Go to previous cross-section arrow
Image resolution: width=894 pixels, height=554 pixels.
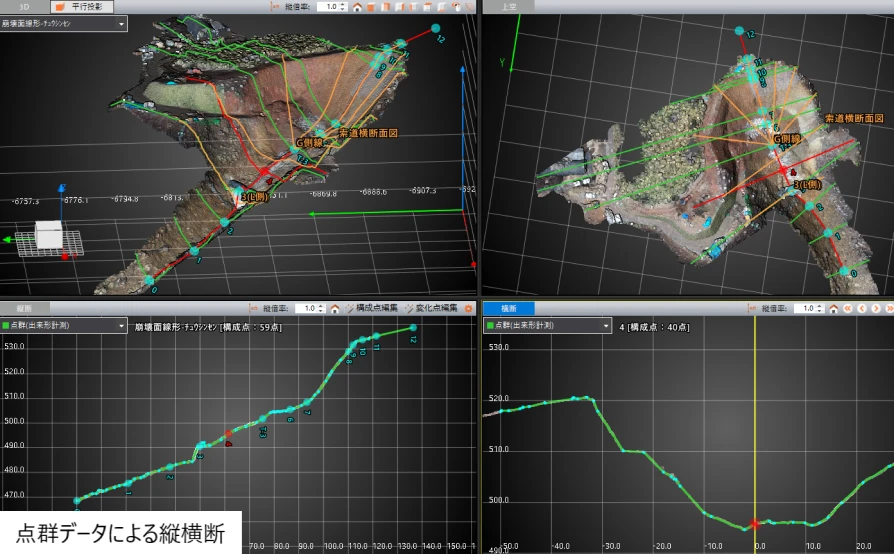pos(862,309)
